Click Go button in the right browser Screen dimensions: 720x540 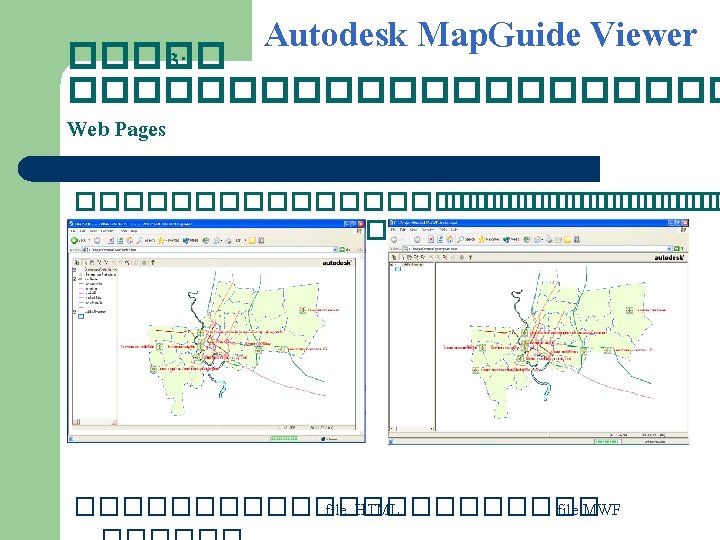pos(678,249)
